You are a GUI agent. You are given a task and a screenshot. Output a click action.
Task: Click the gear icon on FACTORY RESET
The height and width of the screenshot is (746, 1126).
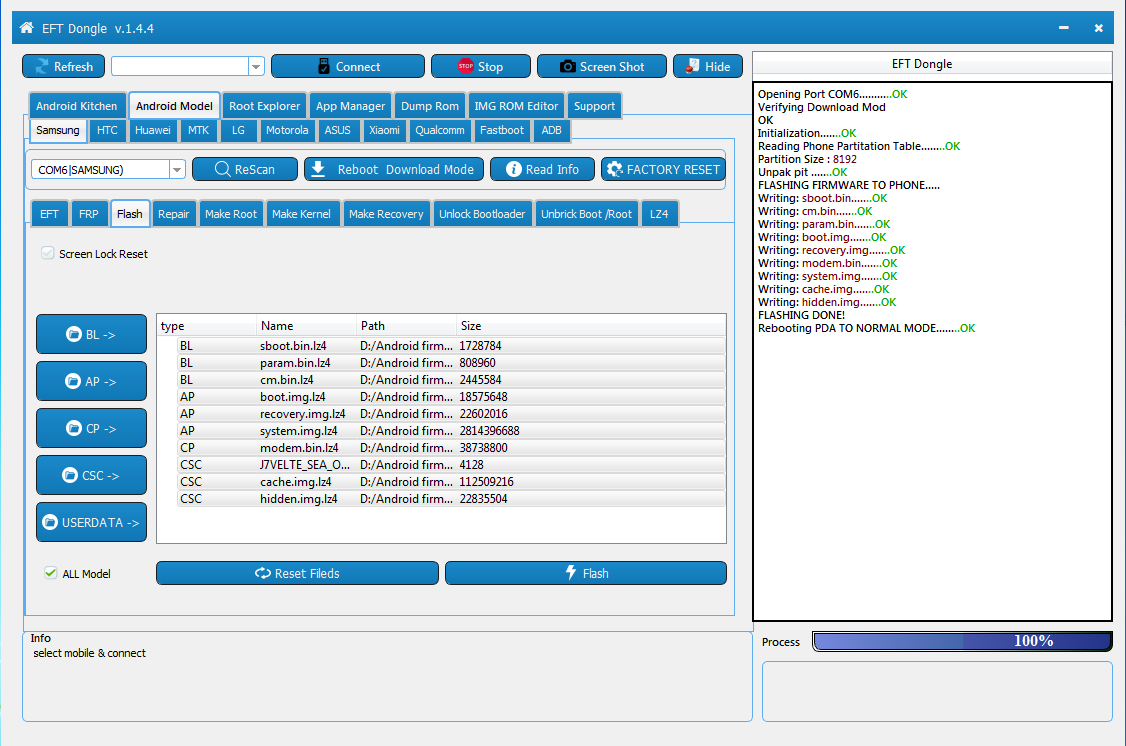pyautogui.click(x=615, y=169)
